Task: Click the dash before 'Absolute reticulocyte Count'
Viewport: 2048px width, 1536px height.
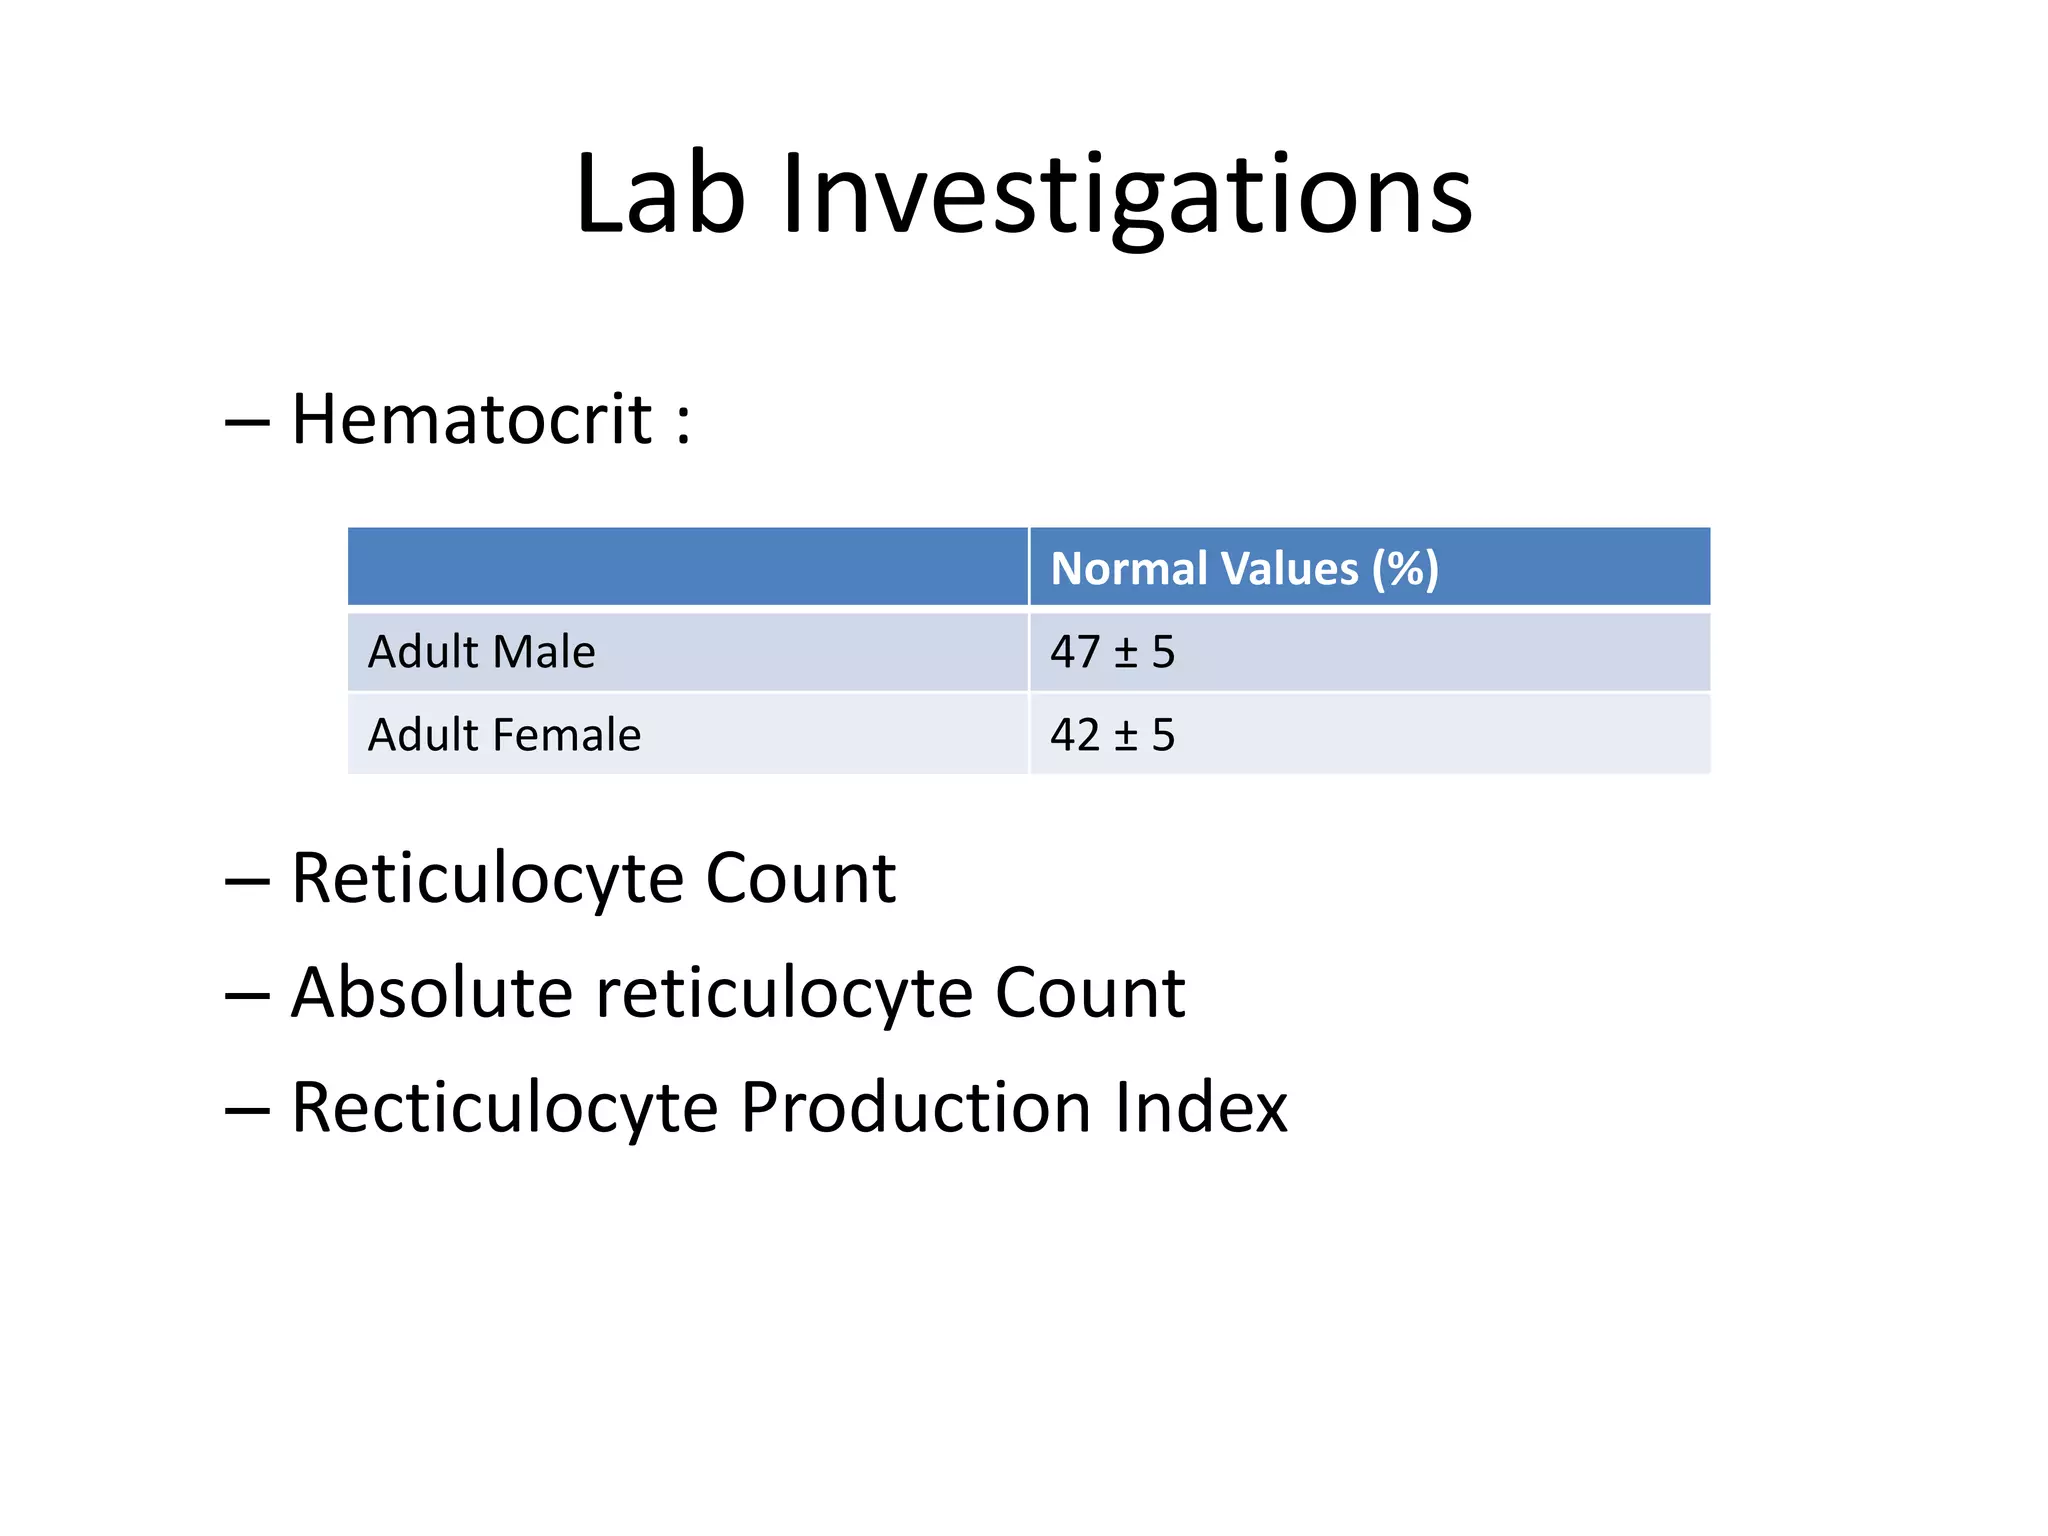Action: (x=247, y=996)
